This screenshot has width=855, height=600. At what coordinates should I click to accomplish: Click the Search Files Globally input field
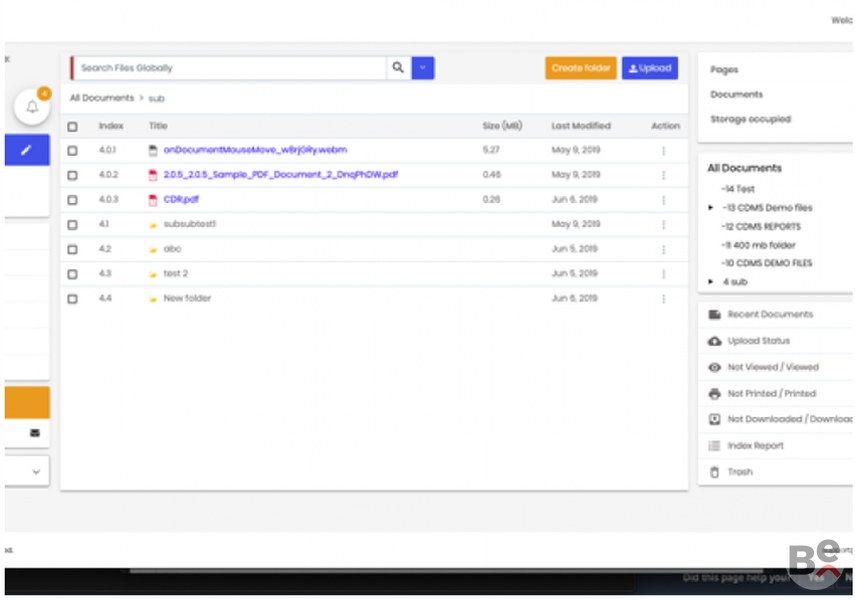coord(229,68)
